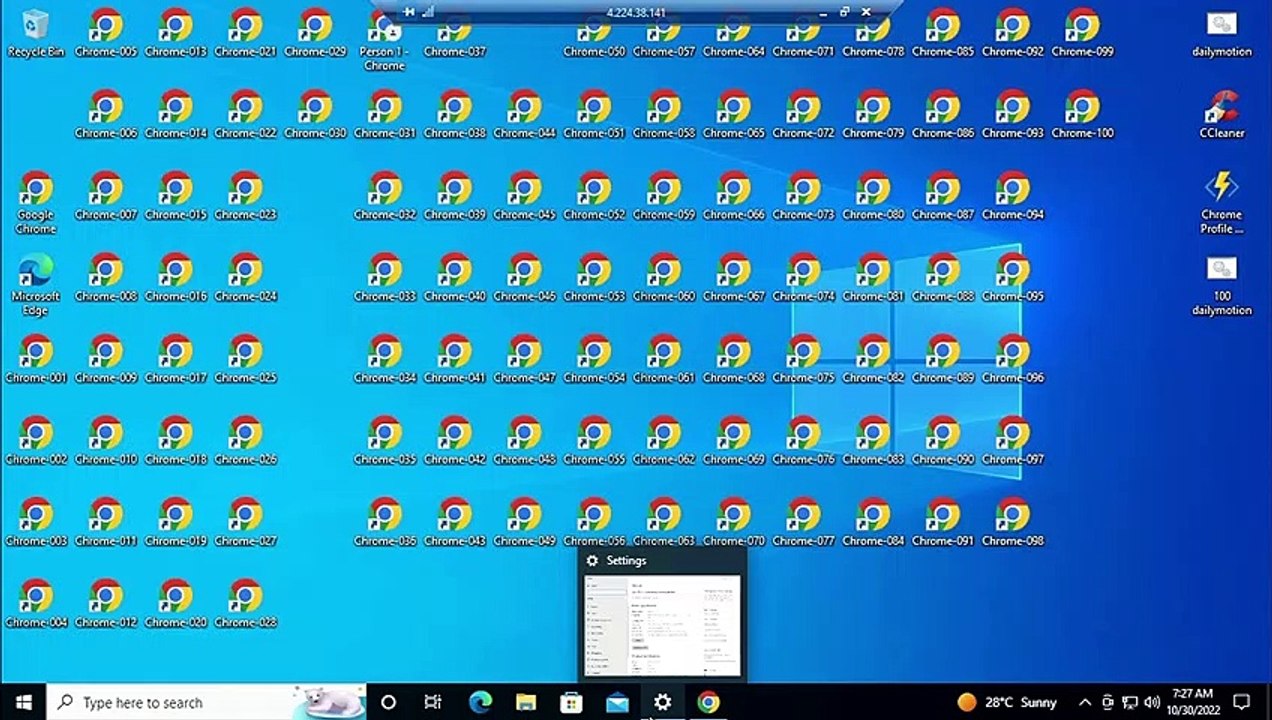Select the Chrome-094 desktop shortcut
1272x720 pixels.
coord(1012,196)
